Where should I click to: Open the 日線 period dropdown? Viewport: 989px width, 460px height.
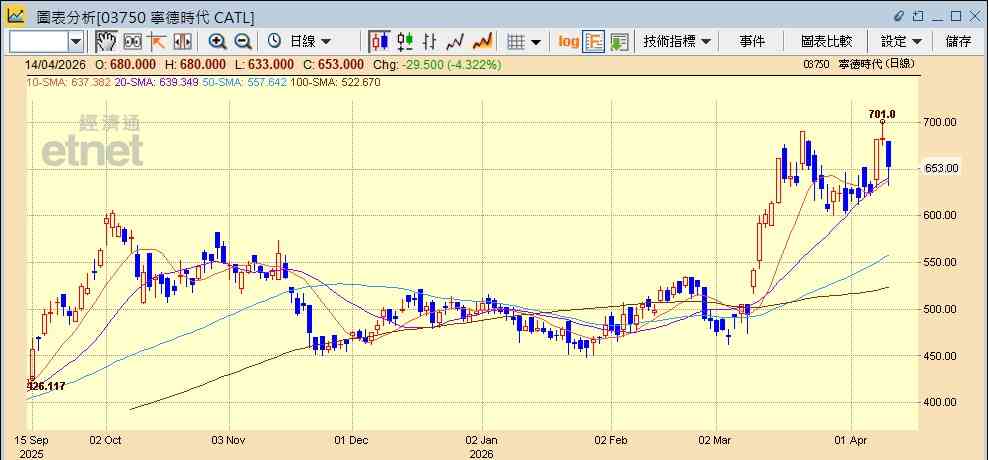(x=310, y=42)
